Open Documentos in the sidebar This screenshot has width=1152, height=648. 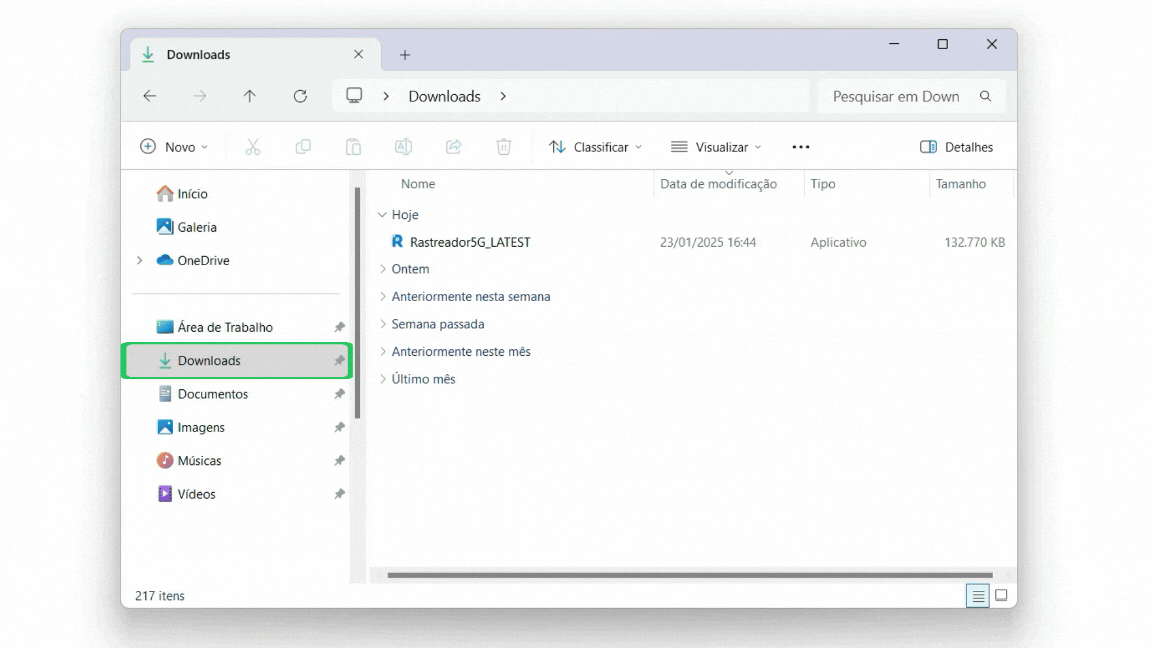212,394
